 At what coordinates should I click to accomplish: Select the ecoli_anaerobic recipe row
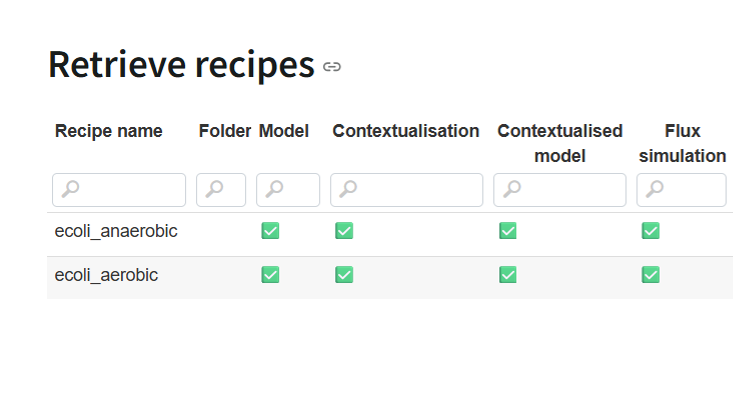tap(116, 231)
